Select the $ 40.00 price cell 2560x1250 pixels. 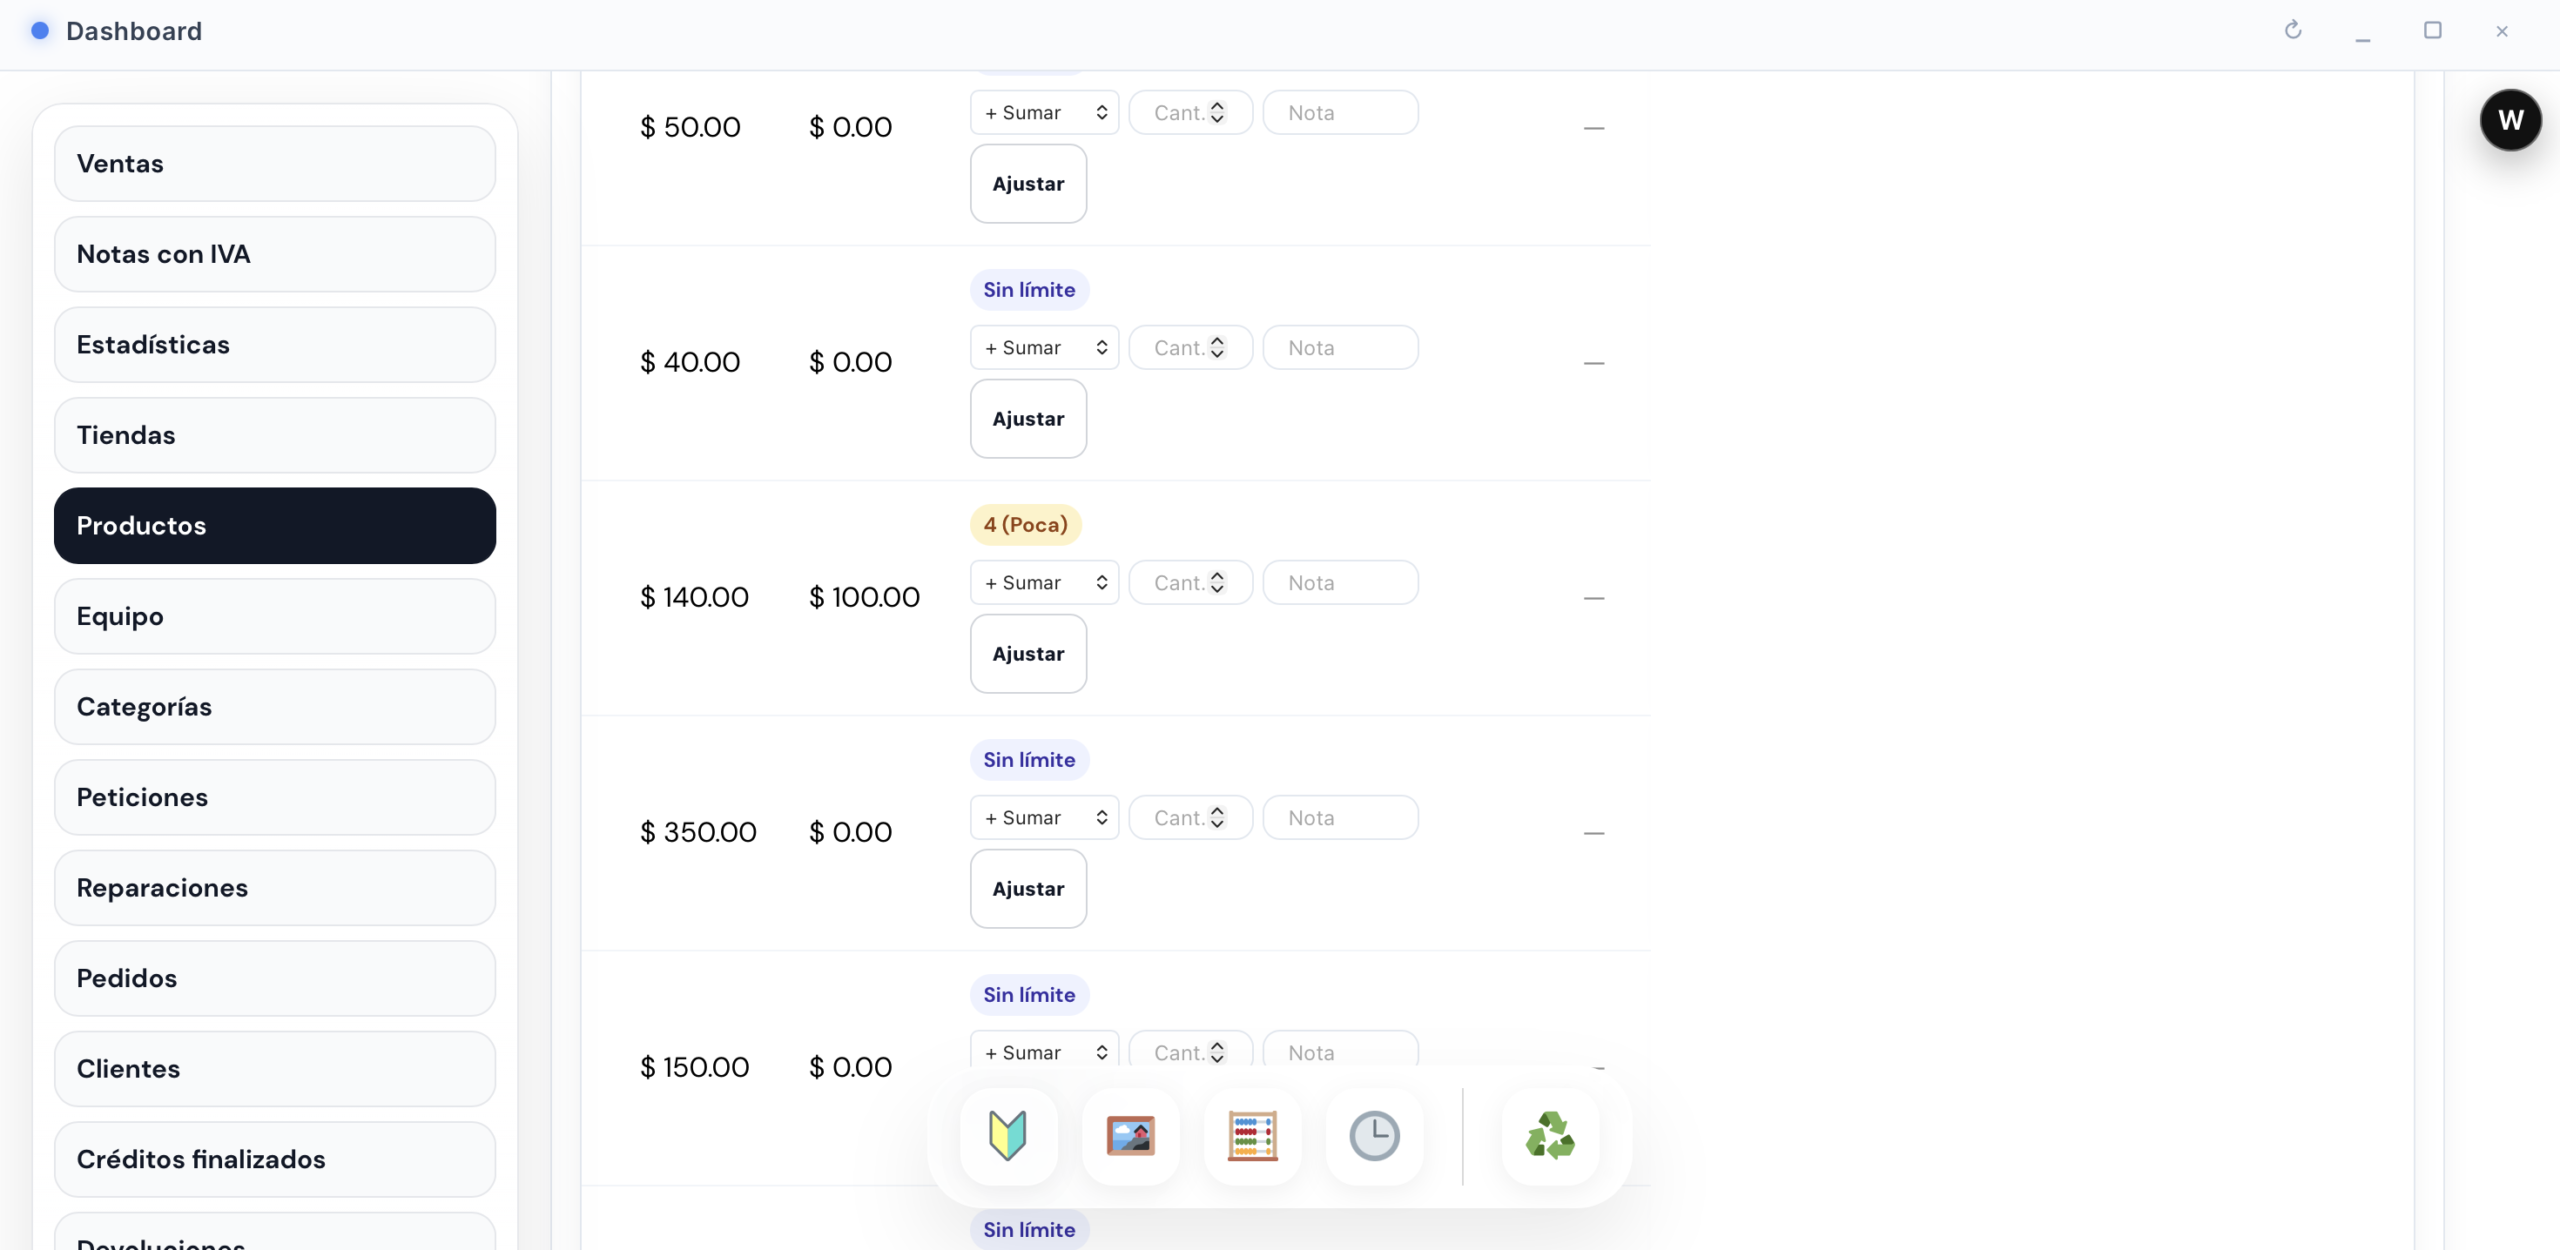pos(690,363)
